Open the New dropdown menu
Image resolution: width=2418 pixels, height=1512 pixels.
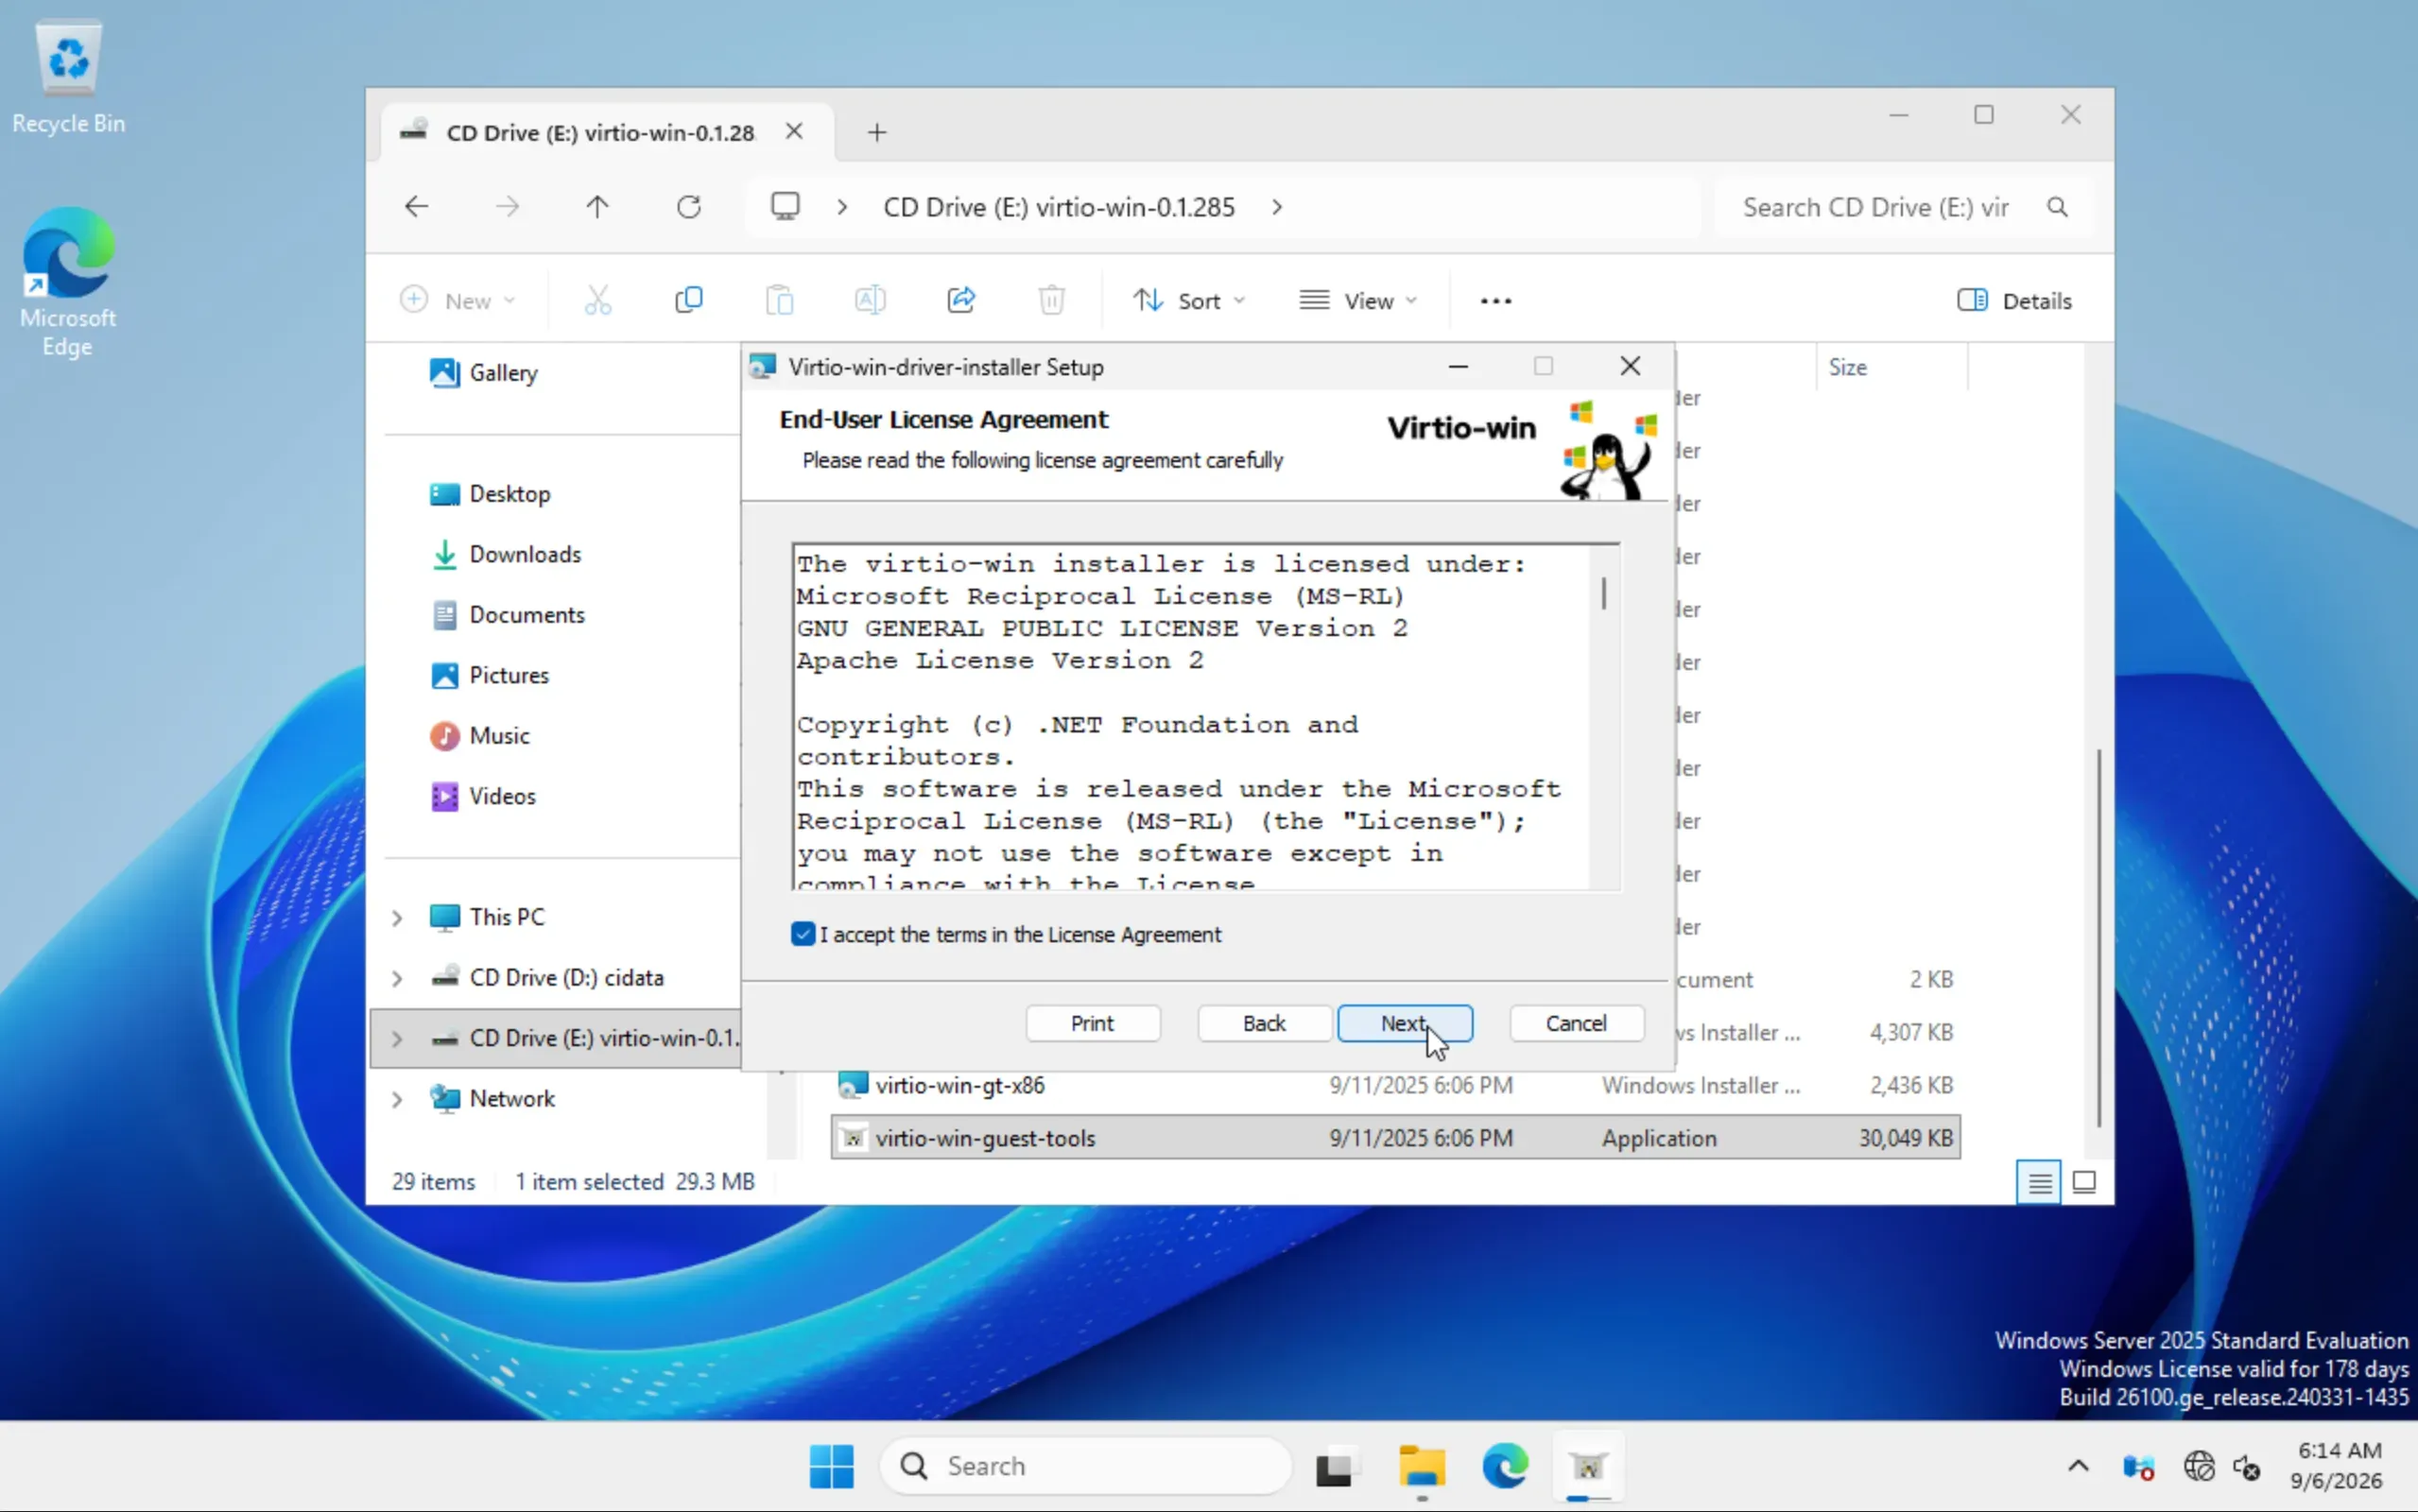pyautogui.click(x=458, y=300)
